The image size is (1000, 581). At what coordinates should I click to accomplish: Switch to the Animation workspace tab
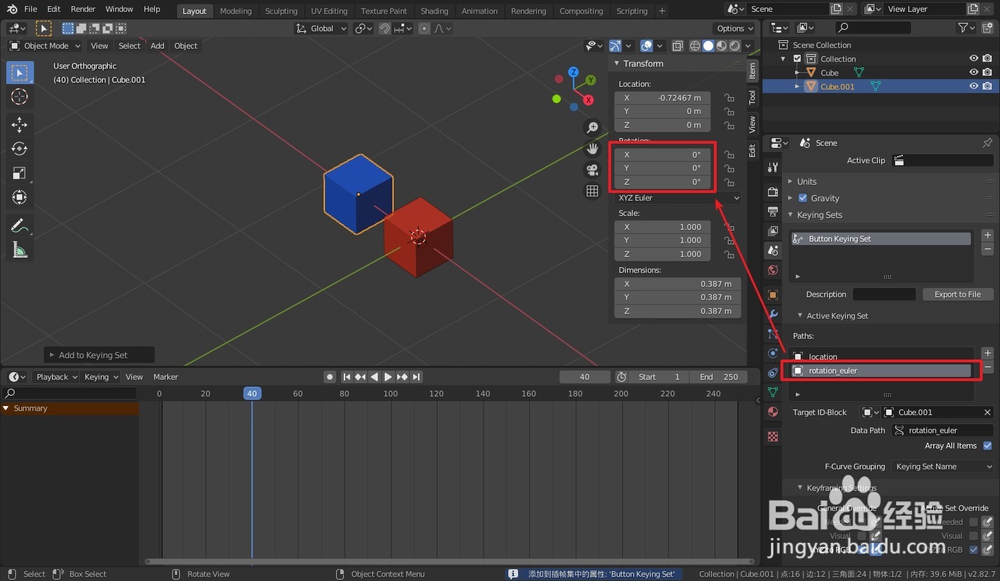pyautogui.click(x=479, y=11)
